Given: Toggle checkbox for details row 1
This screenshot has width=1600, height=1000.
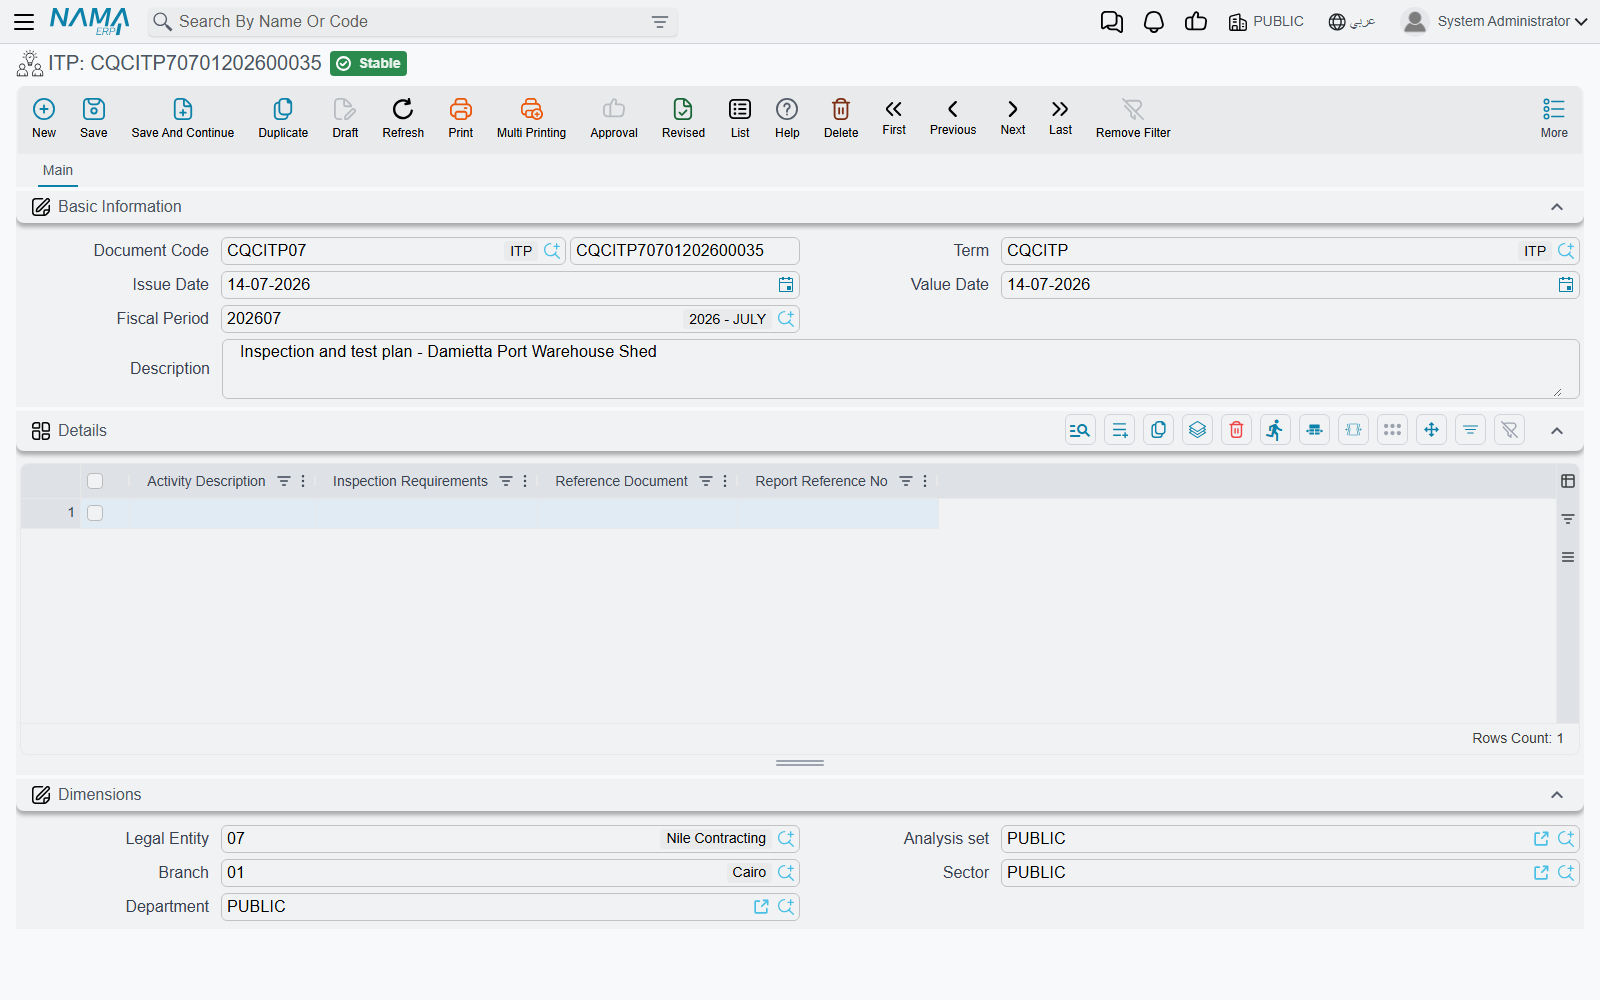Looking at the screenshot, I should 95,513.
